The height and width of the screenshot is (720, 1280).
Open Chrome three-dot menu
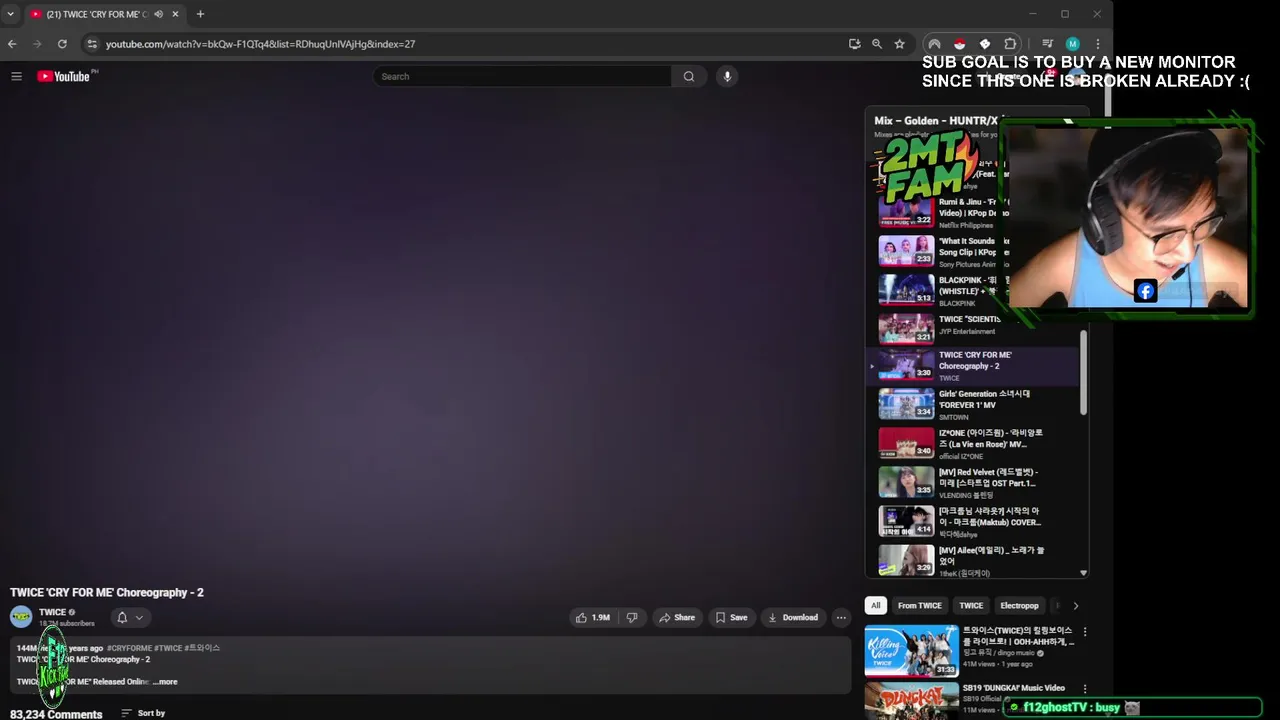click(1097, 44)
